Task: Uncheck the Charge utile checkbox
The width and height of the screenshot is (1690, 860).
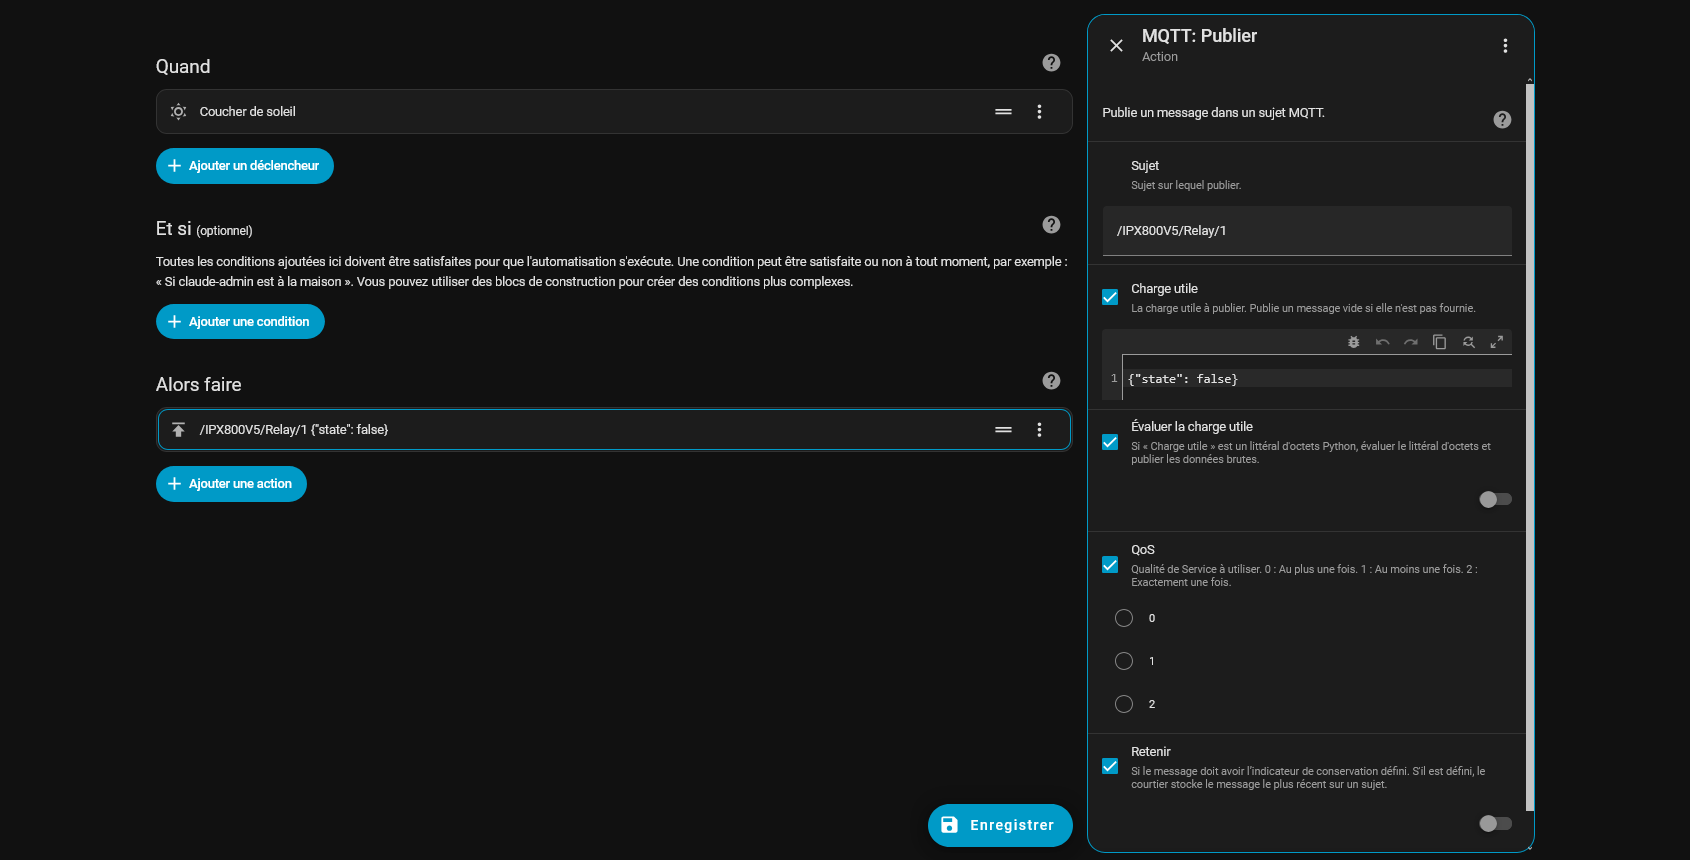Action: (x=1110, y=297)
